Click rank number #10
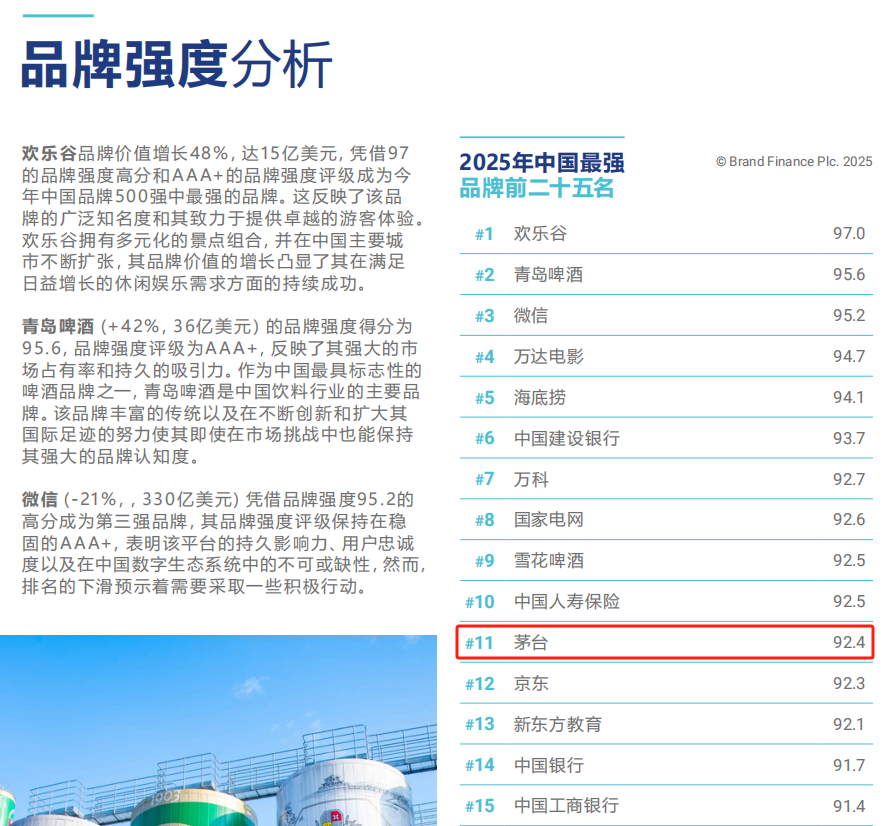 [479, 602]
